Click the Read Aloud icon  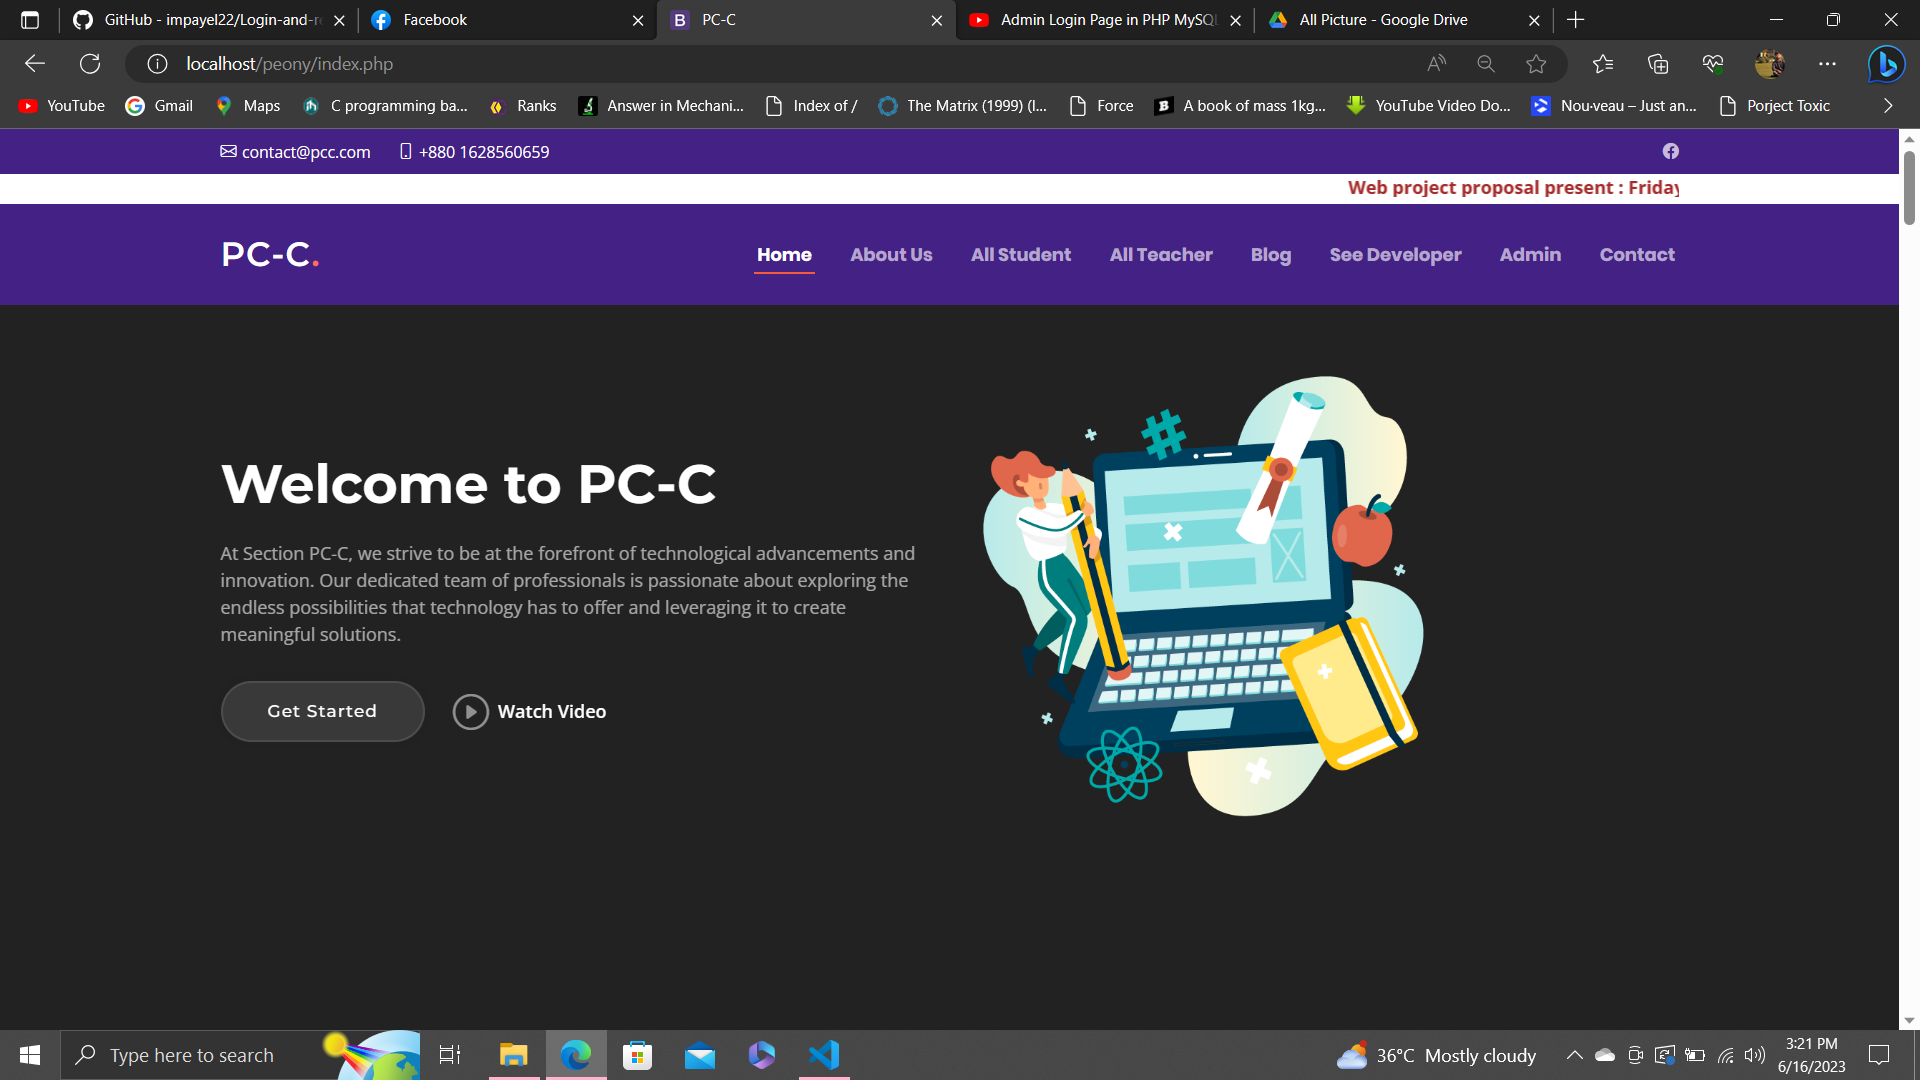pos(1436,64)
